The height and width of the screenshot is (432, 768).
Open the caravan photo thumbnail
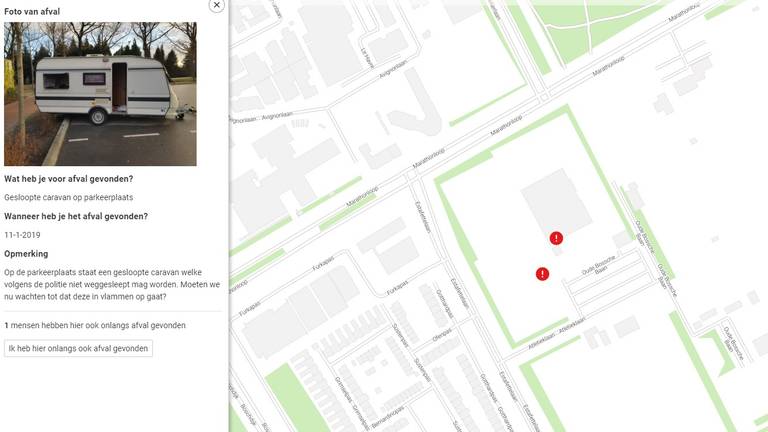[100, 94]
